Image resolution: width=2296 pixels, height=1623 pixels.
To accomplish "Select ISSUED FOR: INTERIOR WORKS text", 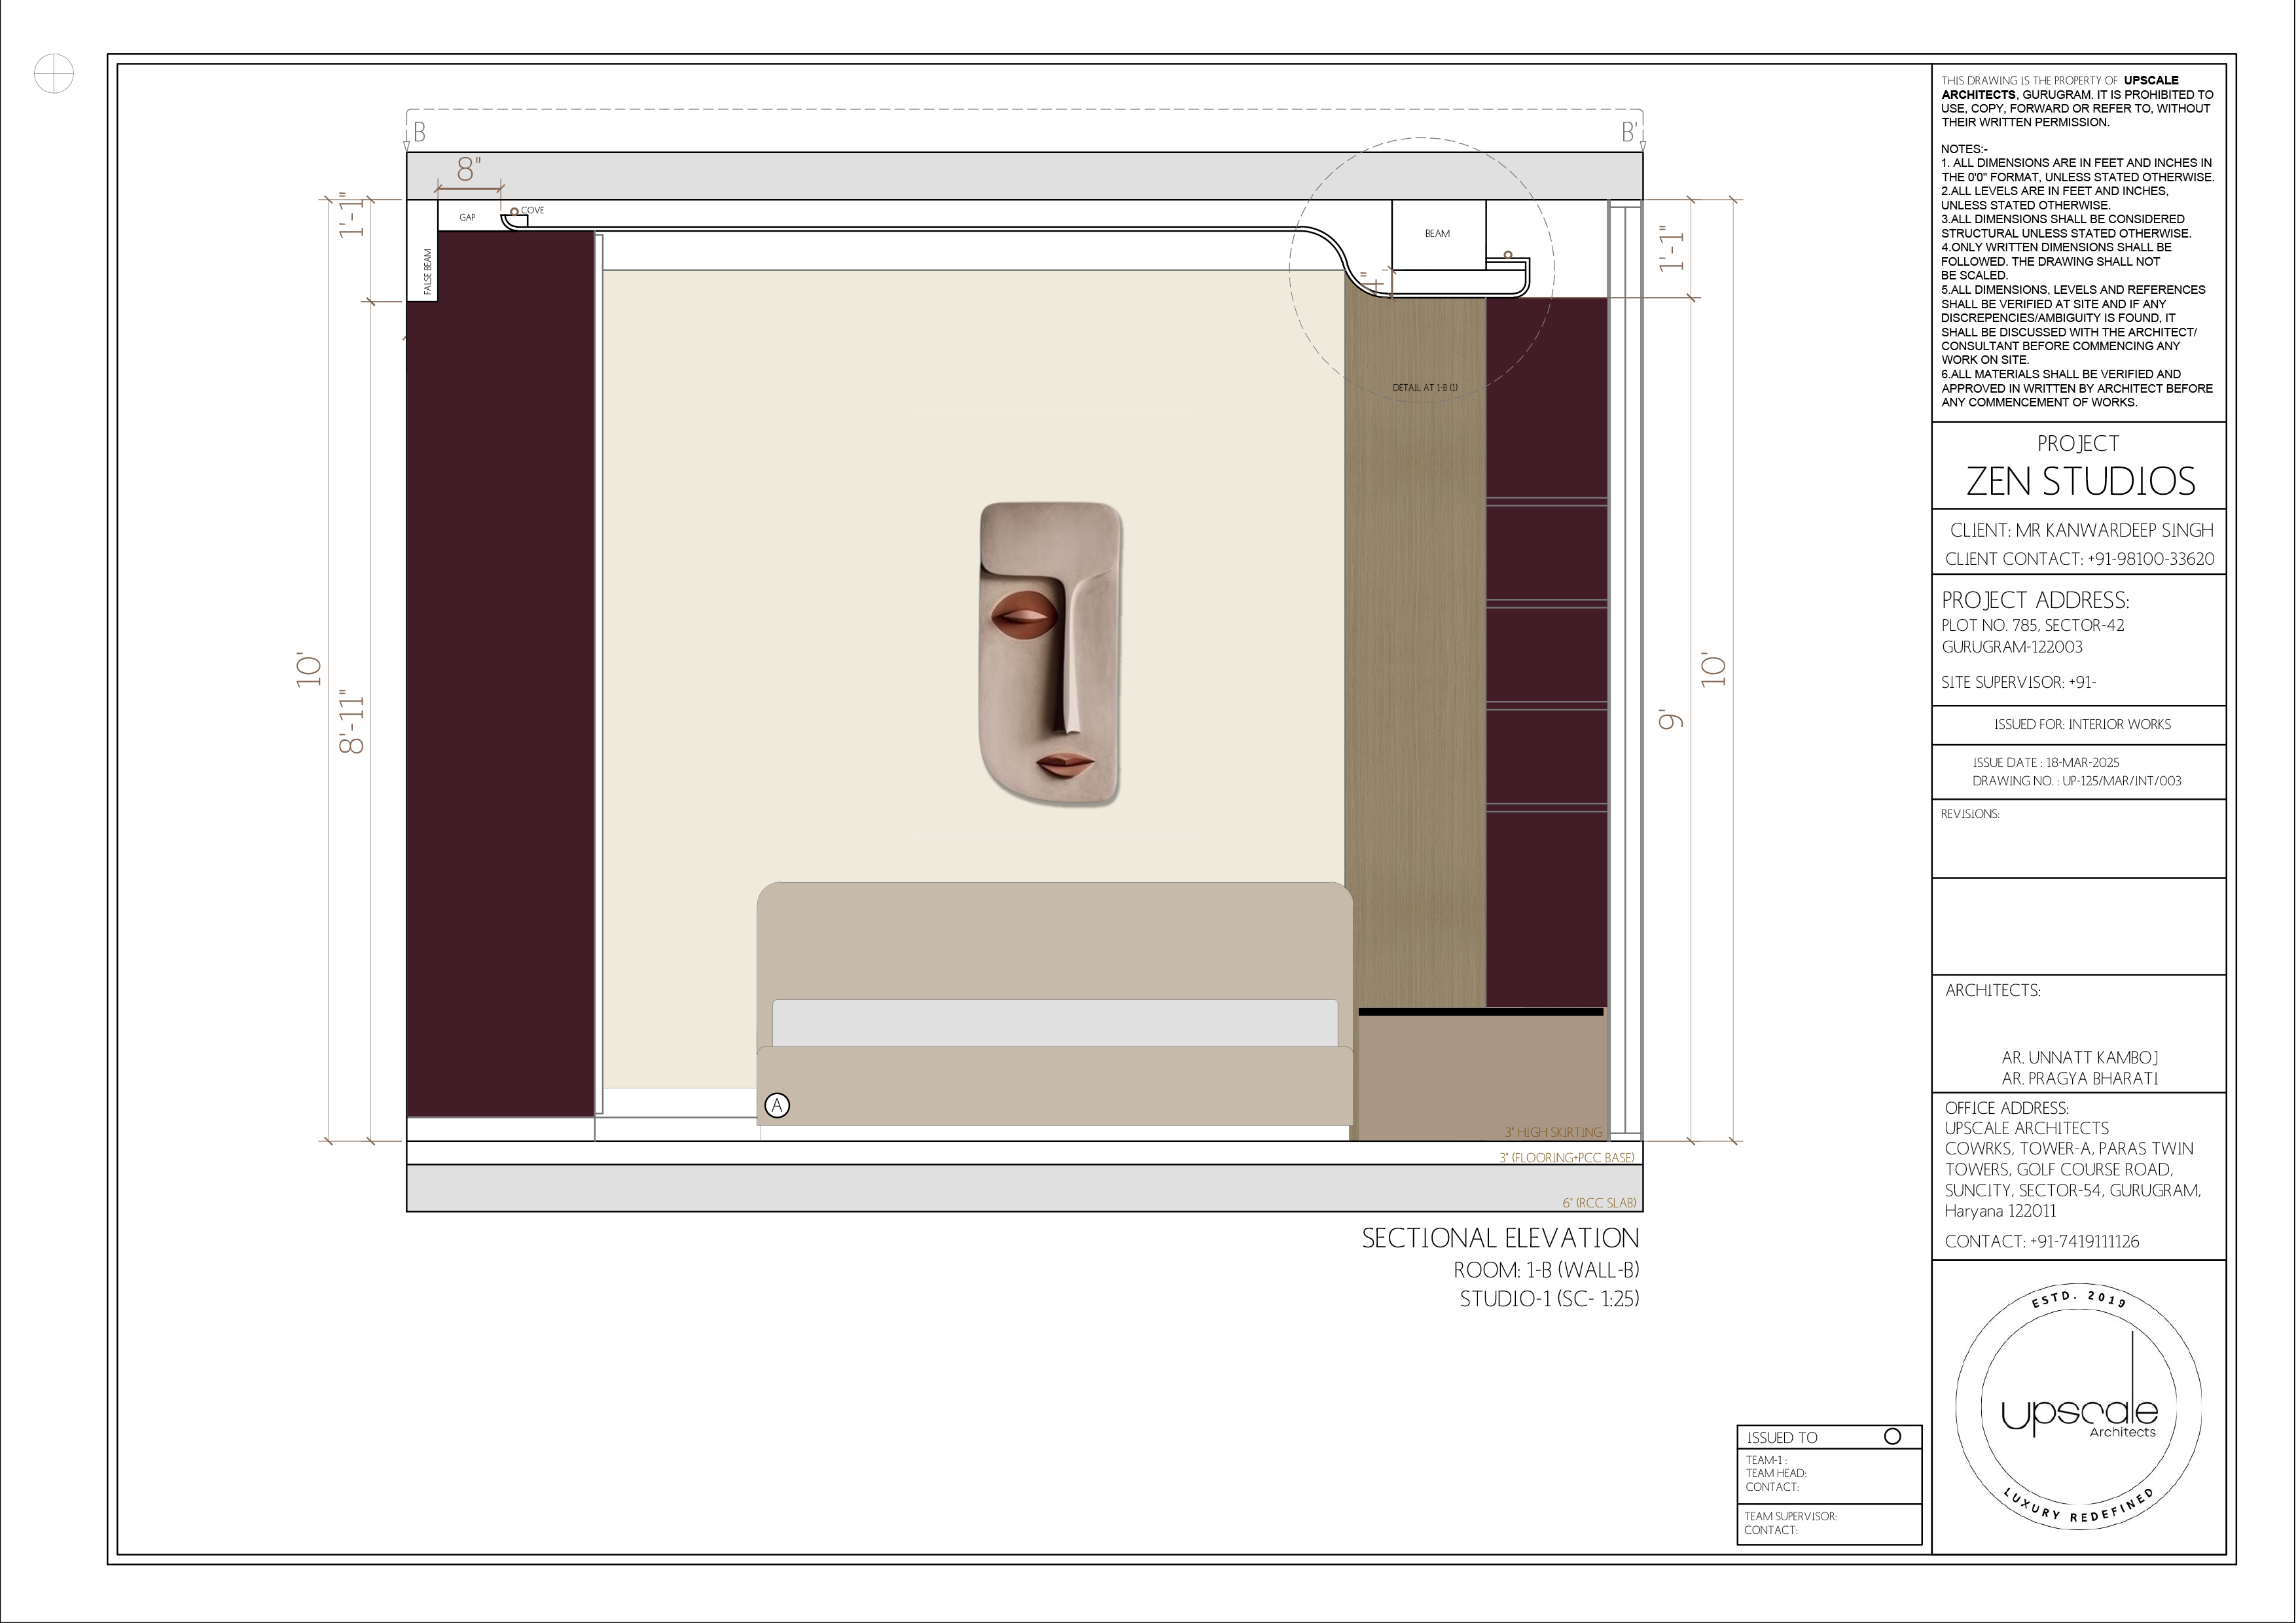I will [2082, 724].
